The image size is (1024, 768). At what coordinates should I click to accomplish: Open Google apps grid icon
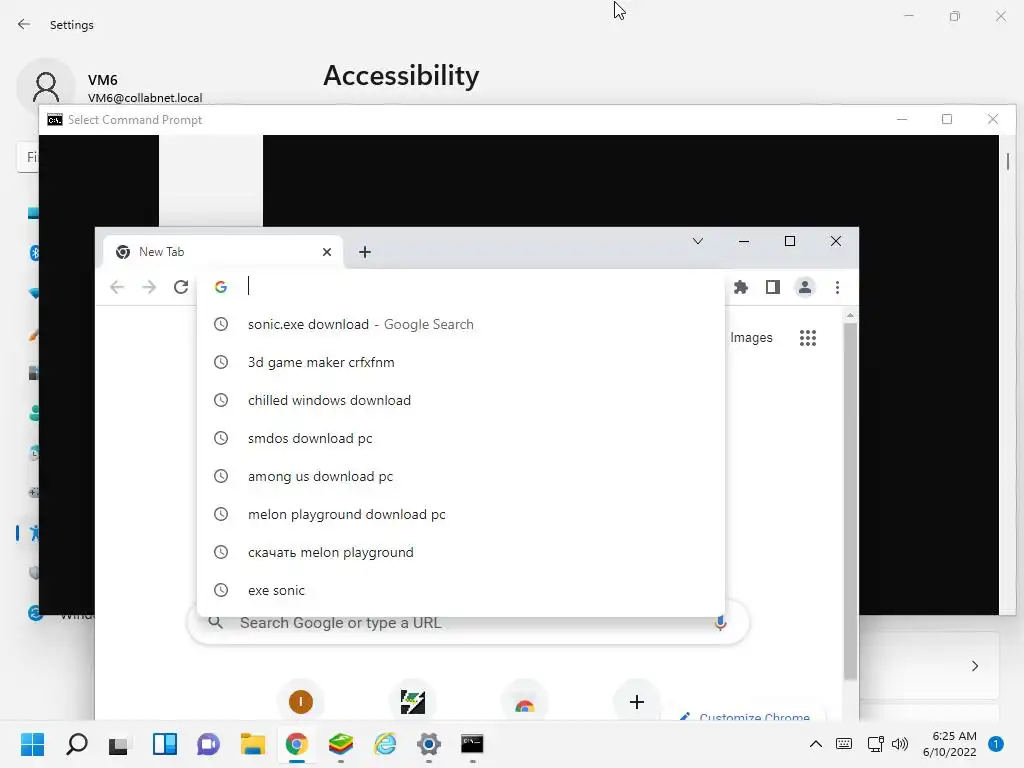point(808,338)
